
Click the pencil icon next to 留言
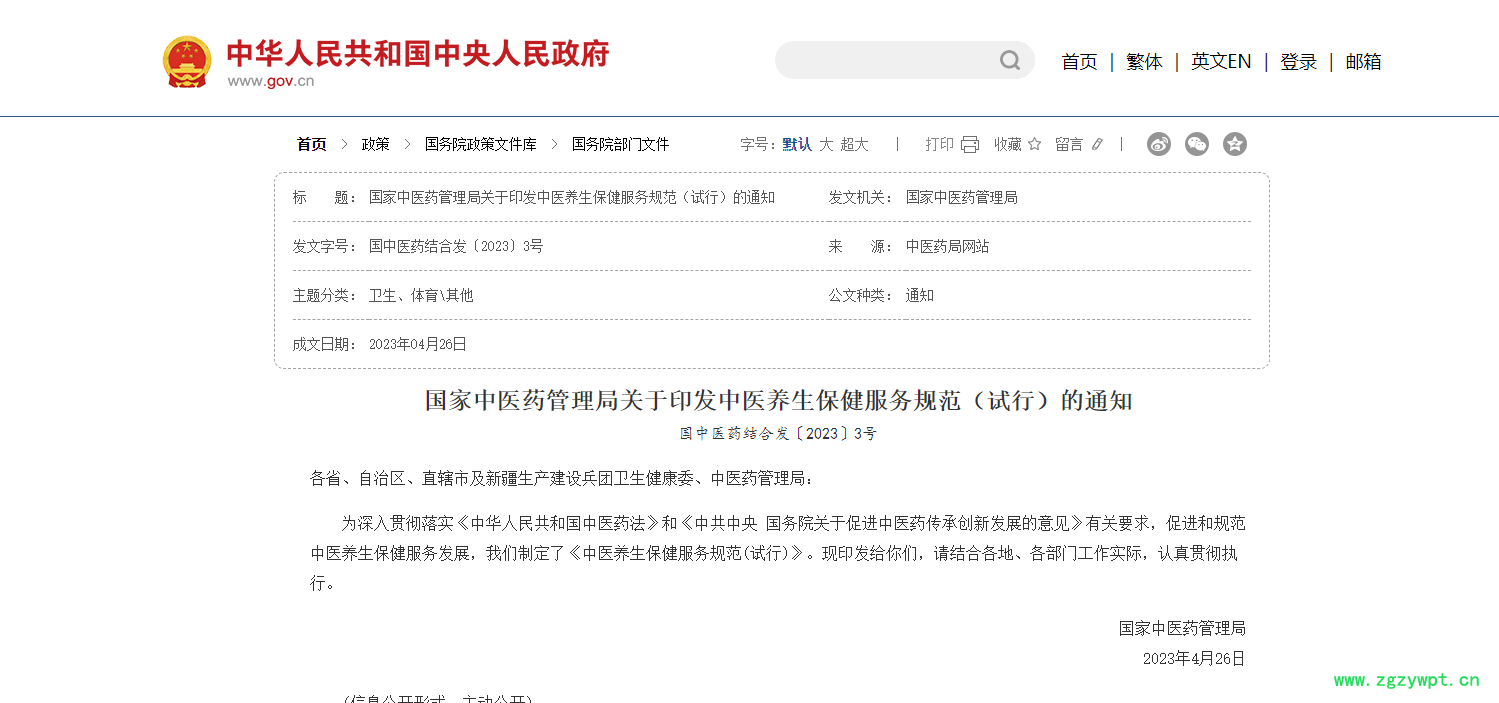pyautogui.click(x=1097, y=145)
